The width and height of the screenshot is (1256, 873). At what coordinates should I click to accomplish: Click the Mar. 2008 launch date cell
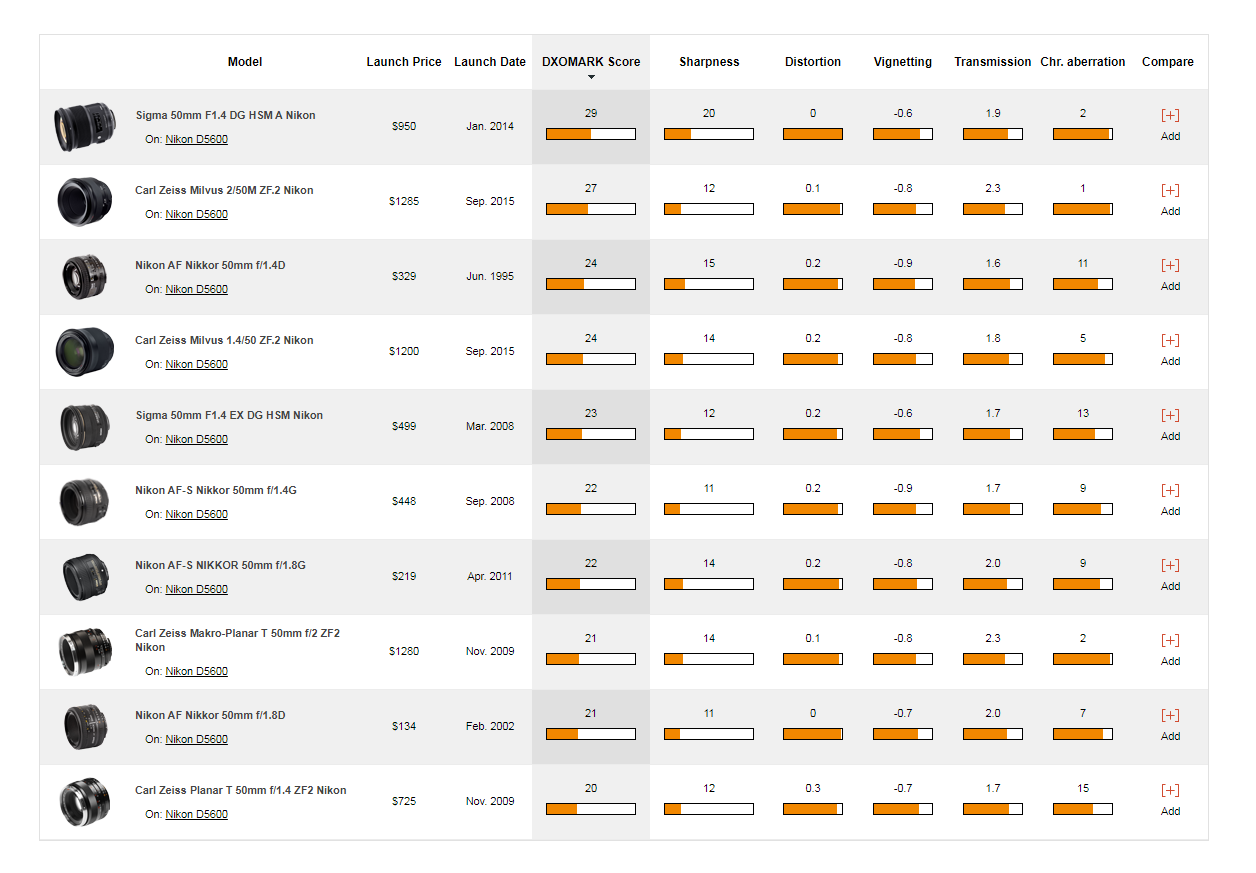tap(490, 426)
